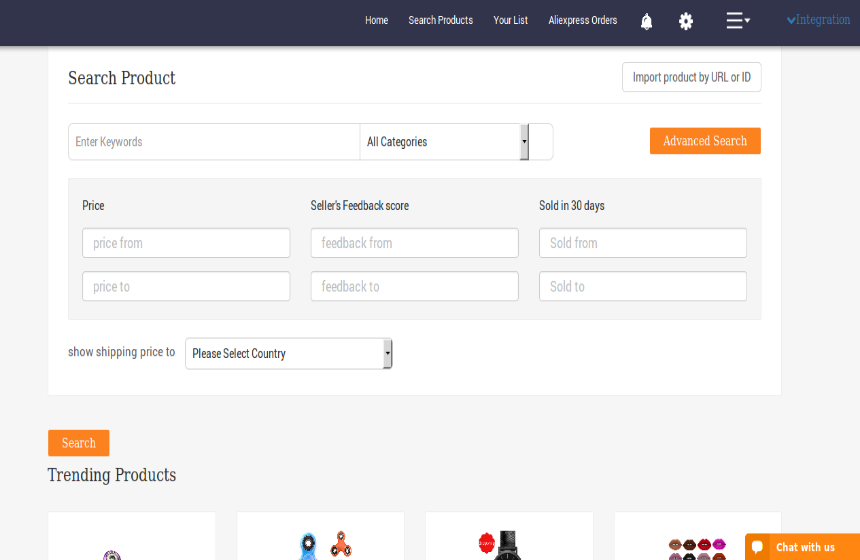Open the Integration dropdown
Image resolution: width=860 pixels, height=560 pixels.
[x=818, y=20]
